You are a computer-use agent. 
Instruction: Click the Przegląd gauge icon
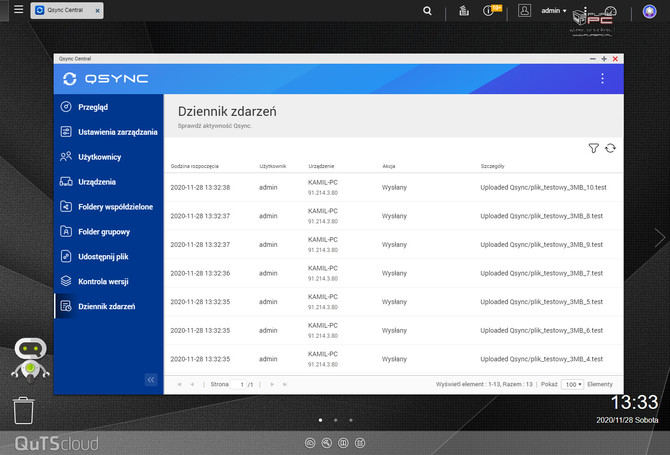(x=66, y=106)
